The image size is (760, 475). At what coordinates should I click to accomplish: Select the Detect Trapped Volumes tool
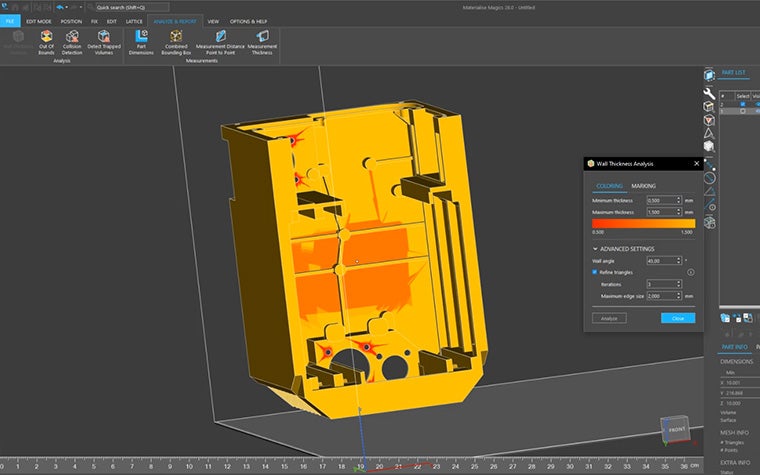[103, 38]
